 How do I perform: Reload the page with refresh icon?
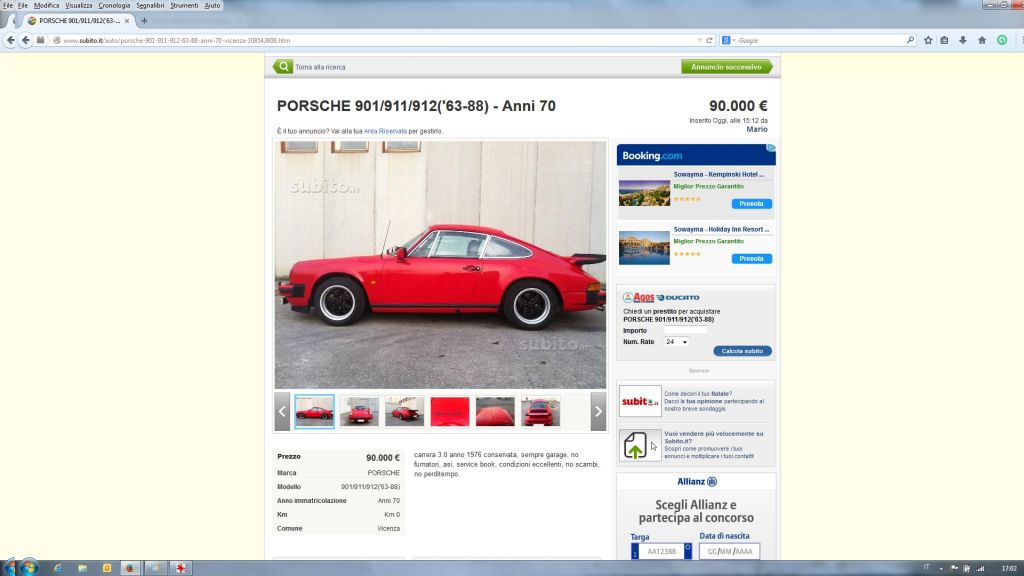pyautogui.click(x=709, y=40)
